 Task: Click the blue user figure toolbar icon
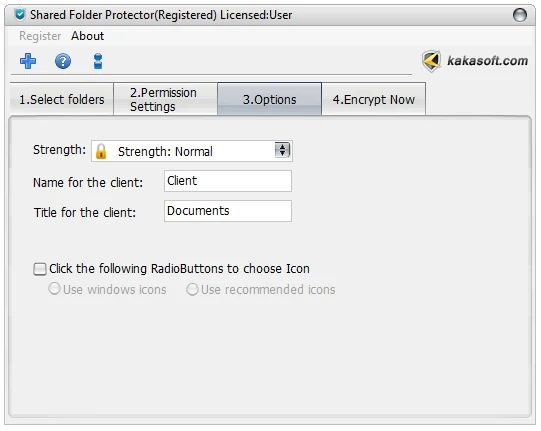click(x=98, y=61)
